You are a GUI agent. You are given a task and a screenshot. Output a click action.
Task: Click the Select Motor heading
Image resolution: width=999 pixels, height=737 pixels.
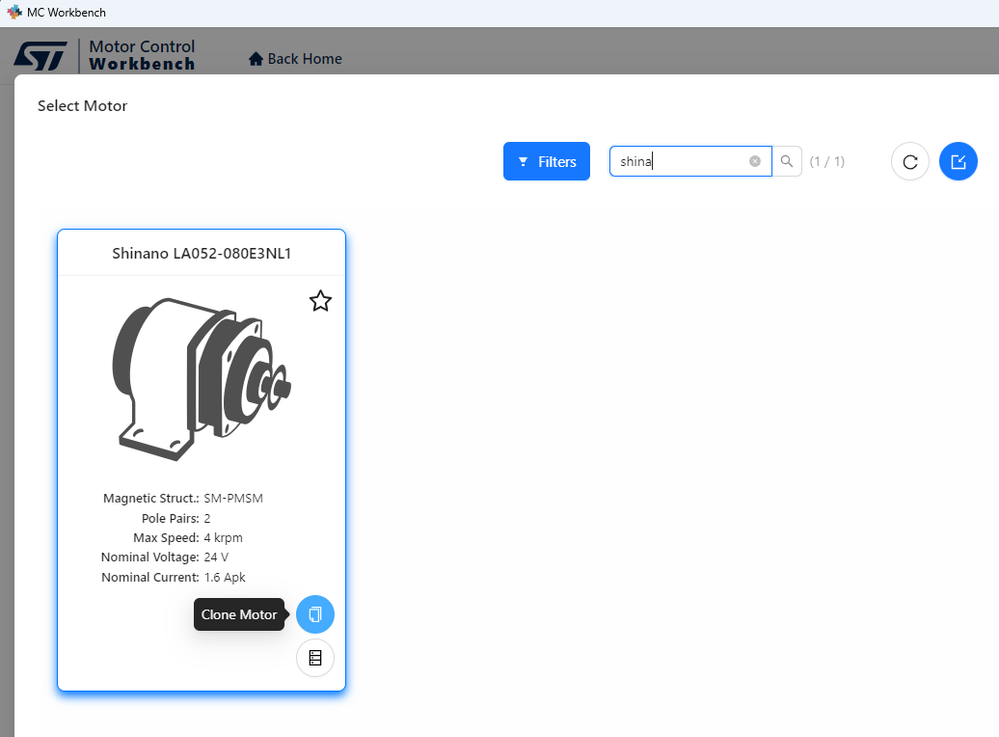82,106
